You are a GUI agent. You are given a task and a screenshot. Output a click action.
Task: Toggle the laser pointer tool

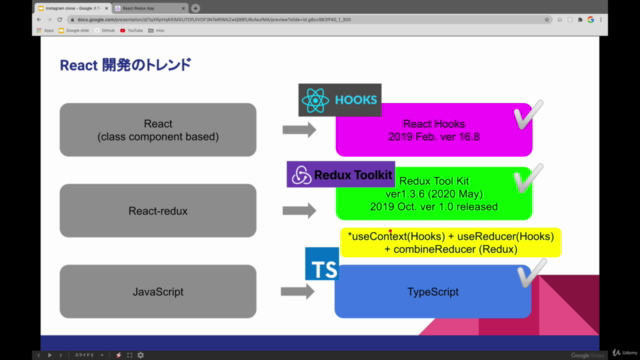point(118,355)
